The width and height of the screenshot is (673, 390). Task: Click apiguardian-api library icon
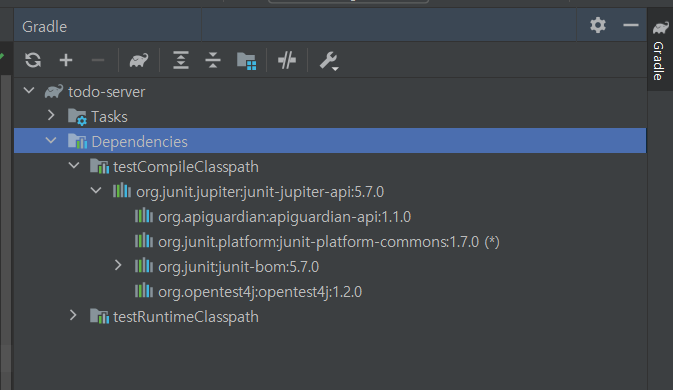click(x=144, y=215)
